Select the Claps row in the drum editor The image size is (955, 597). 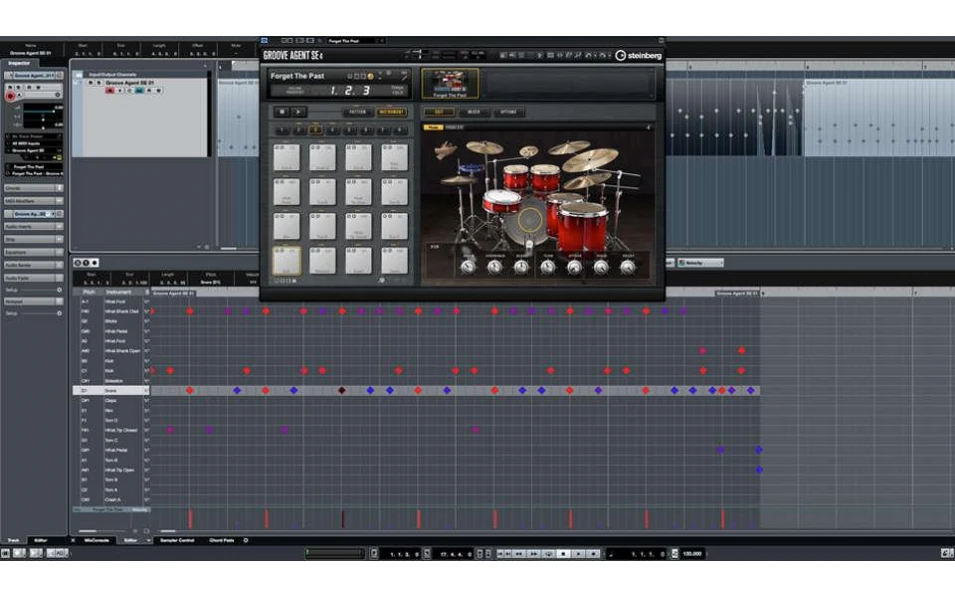(x=111, y=401)
